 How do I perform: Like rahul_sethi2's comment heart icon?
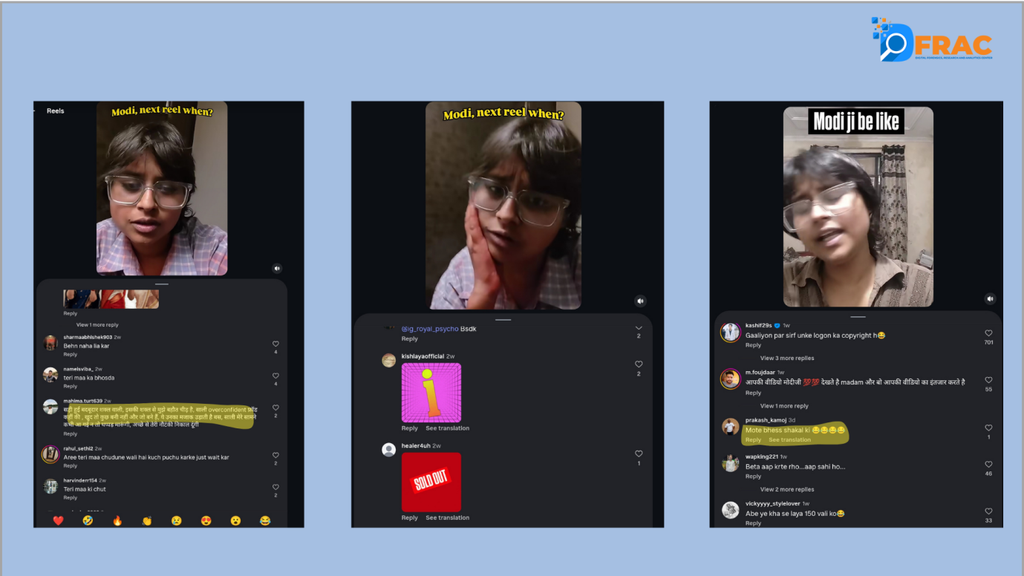pyautogui.click(x=276, y=455)
